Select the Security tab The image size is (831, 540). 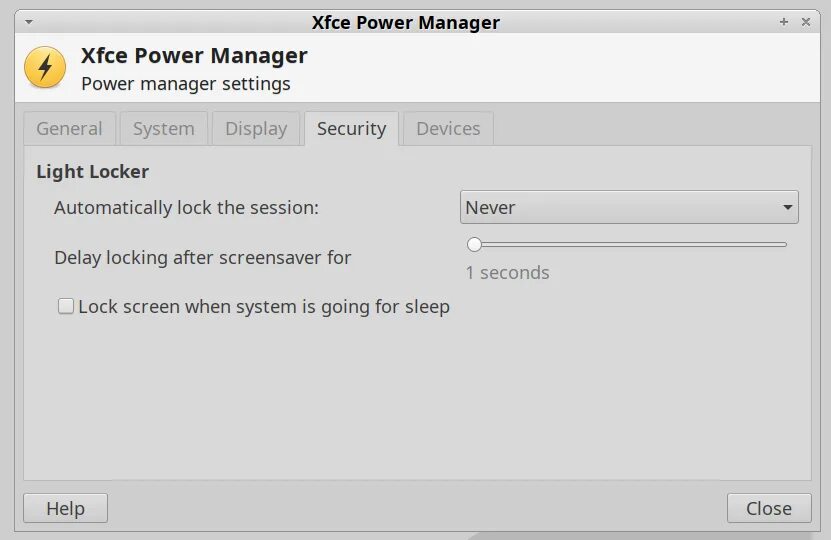point(351,129)
